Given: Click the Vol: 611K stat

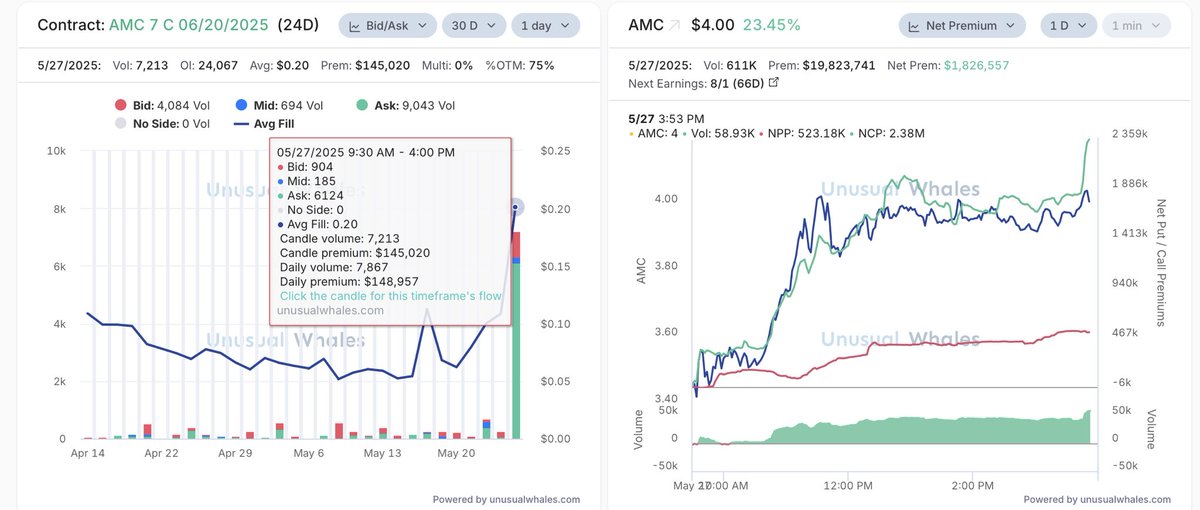Looking at the screenshot, I should (x=729, y=65).
